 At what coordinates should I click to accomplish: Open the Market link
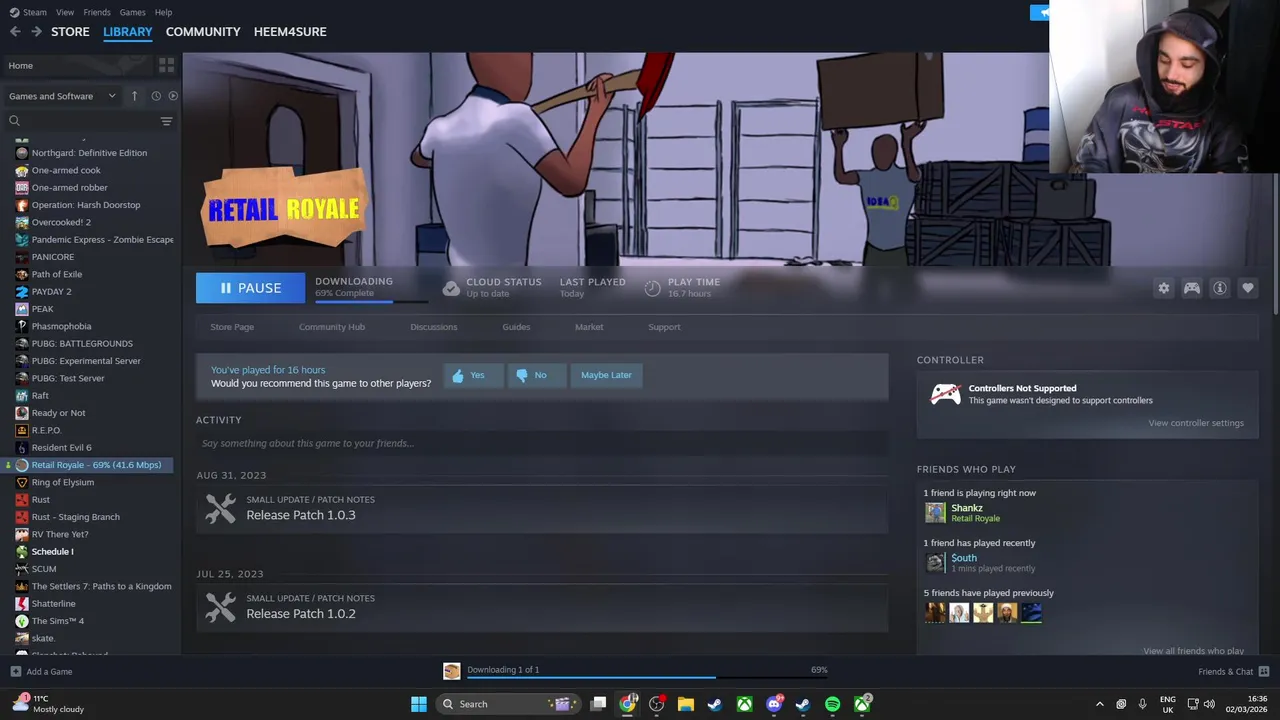tap(589, 327)
